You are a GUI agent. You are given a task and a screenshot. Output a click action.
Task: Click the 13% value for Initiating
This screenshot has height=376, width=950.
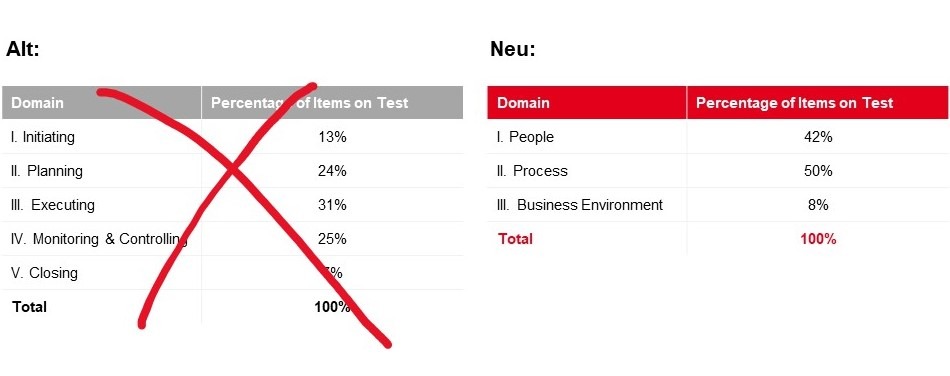click(332, 137)
